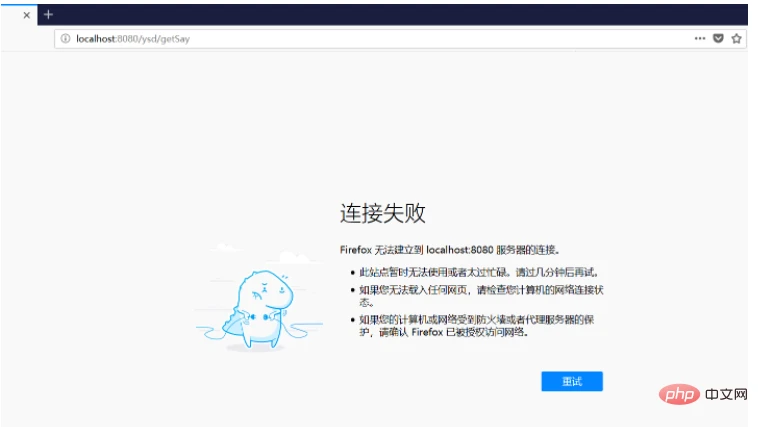
Task: Click the text 'Firefox 无法建立到 localhost:8080 服务器的连接'
Action: [450, 250]
